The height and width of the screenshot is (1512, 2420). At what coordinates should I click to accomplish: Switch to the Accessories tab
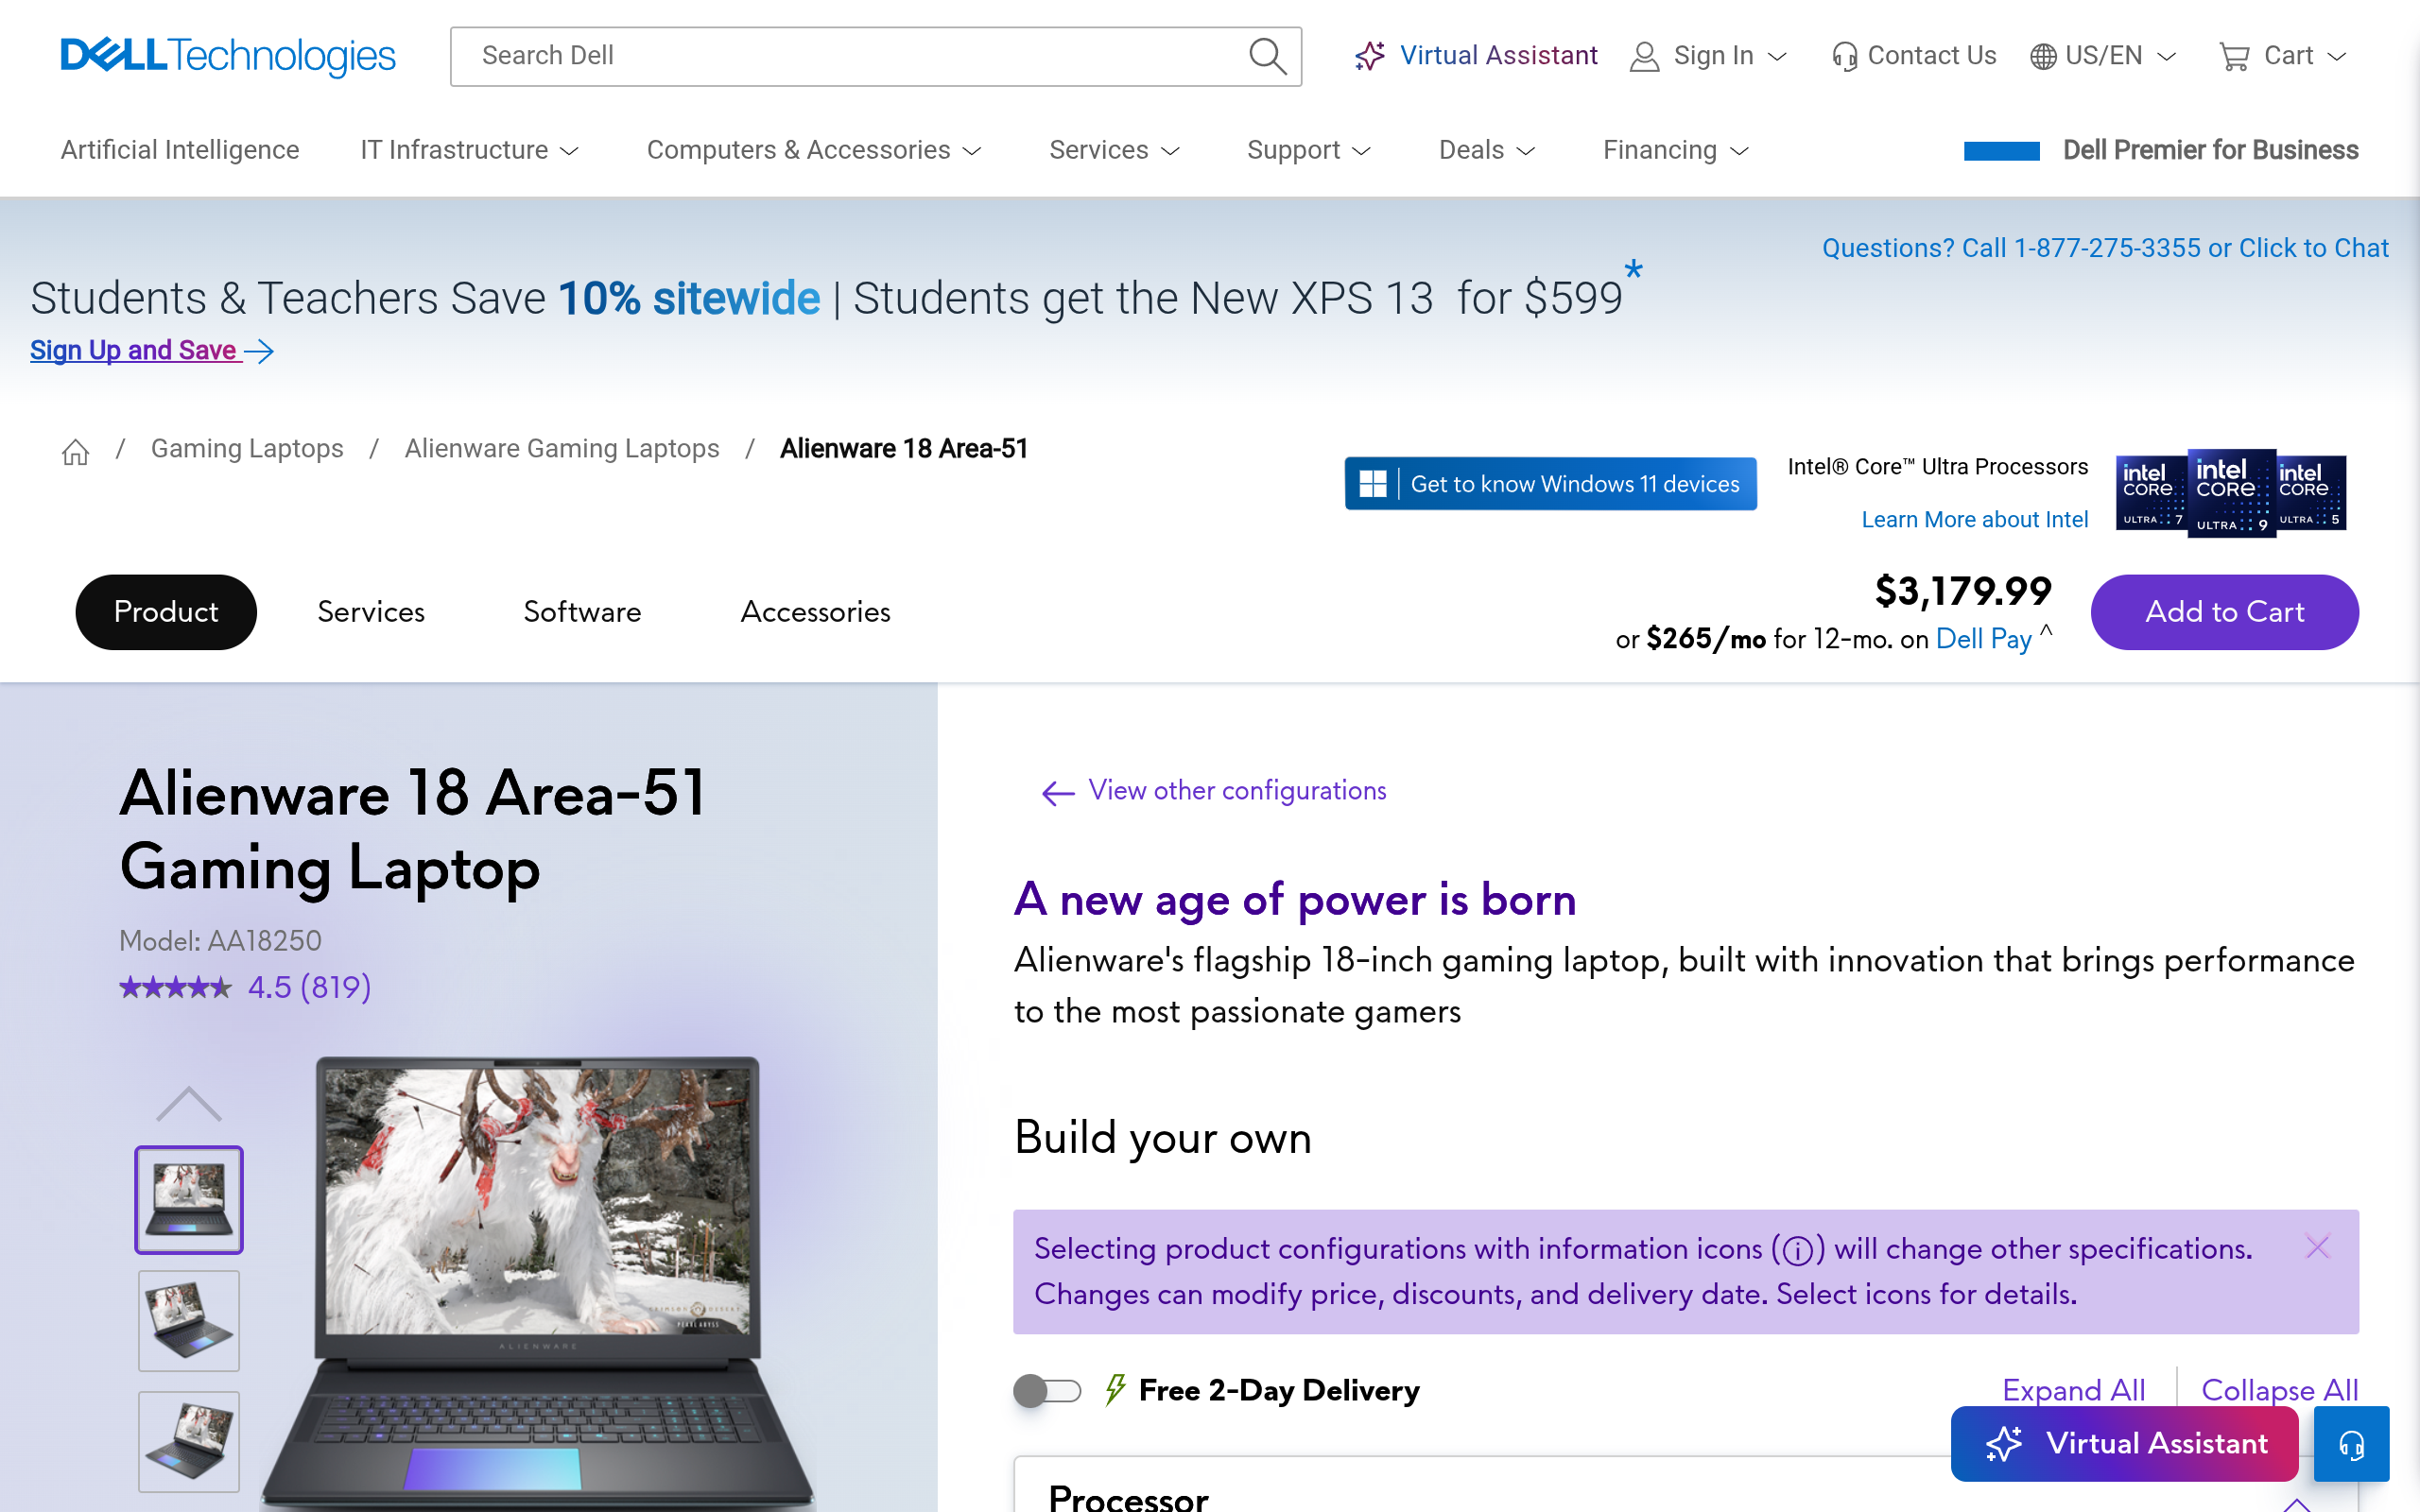click(815, 612)
